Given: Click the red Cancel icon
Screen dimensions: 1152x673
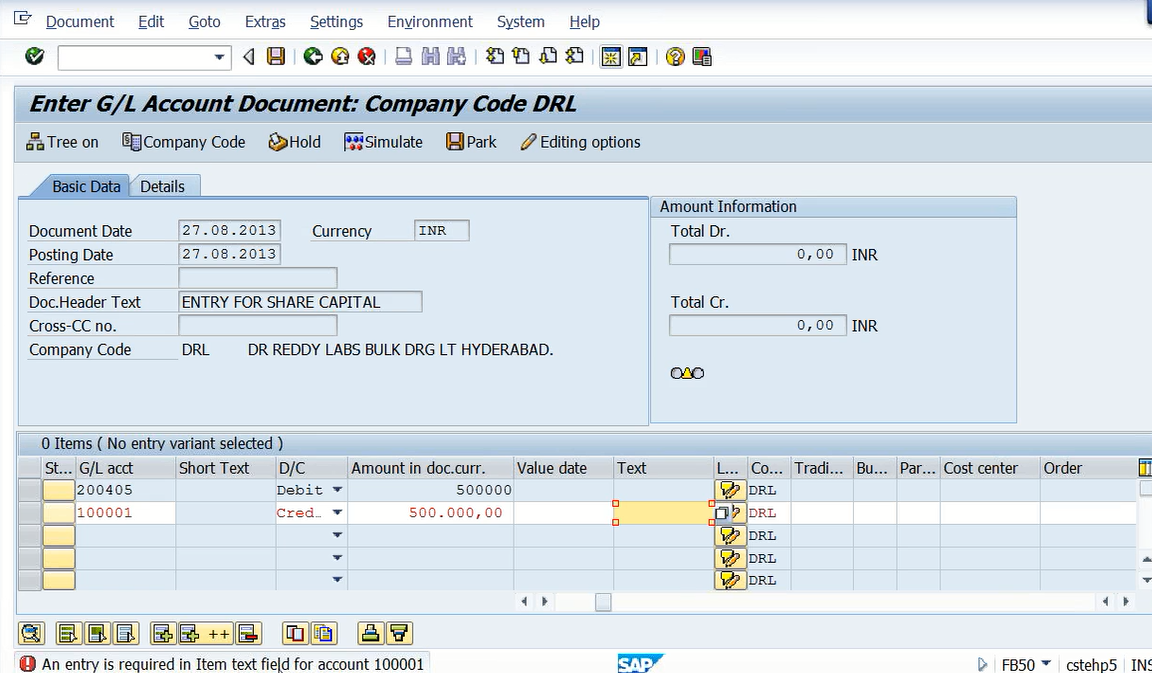Looking at the screenshot, I should (367, 57).
